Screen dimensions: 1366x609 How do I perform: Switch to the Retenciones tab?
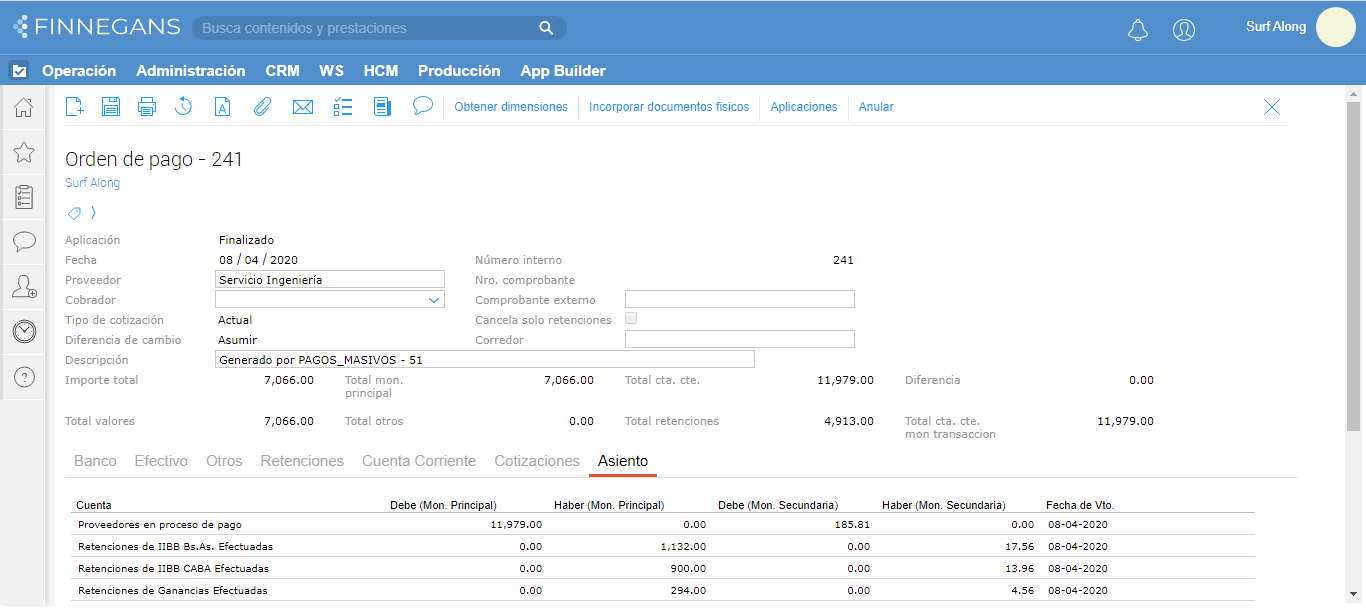coord(302,461)
